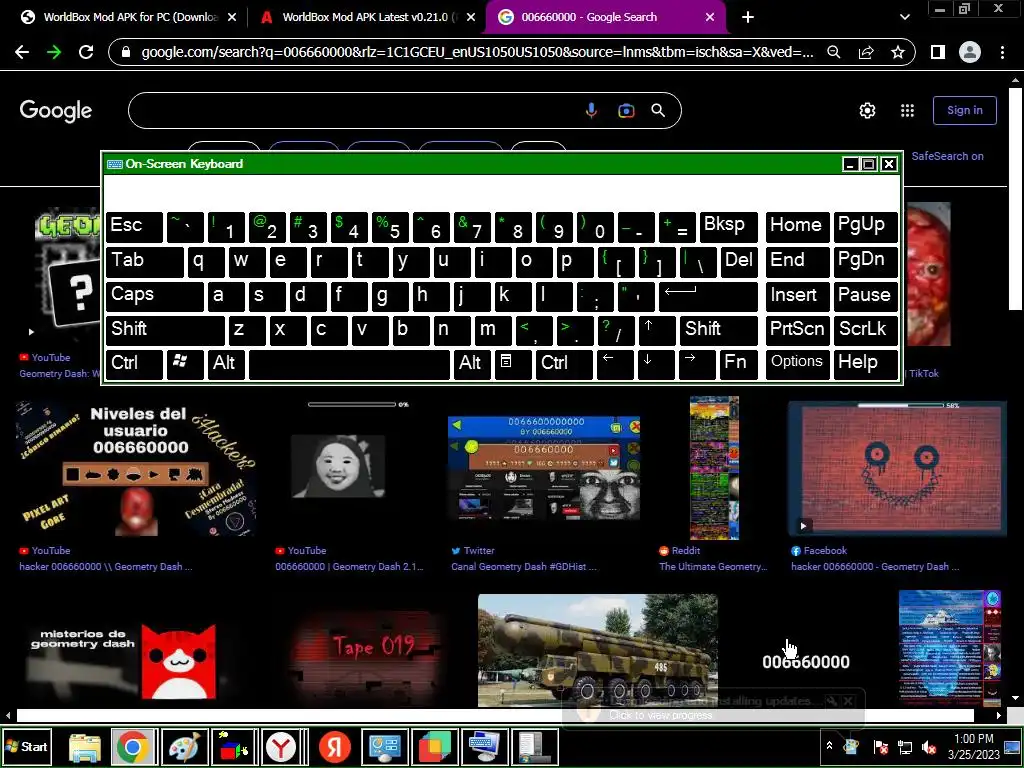Image resolution: width=1024 pixels, height=768 pixels.
Task: Toggle left Alt key on On-Screen Keyboard
Action: click(226, 364)
